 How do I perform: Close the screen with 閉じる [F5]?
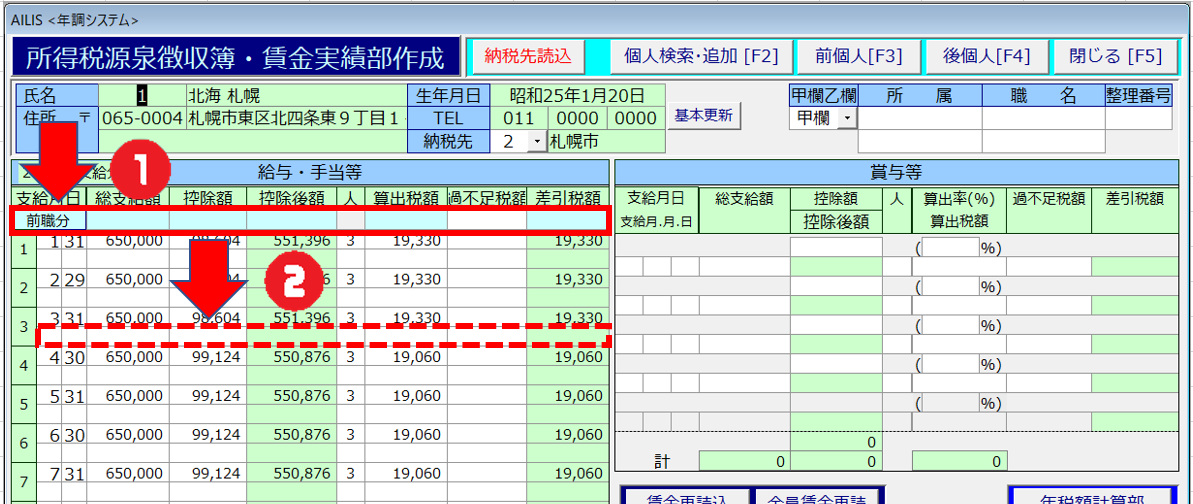coord(1115,56)
